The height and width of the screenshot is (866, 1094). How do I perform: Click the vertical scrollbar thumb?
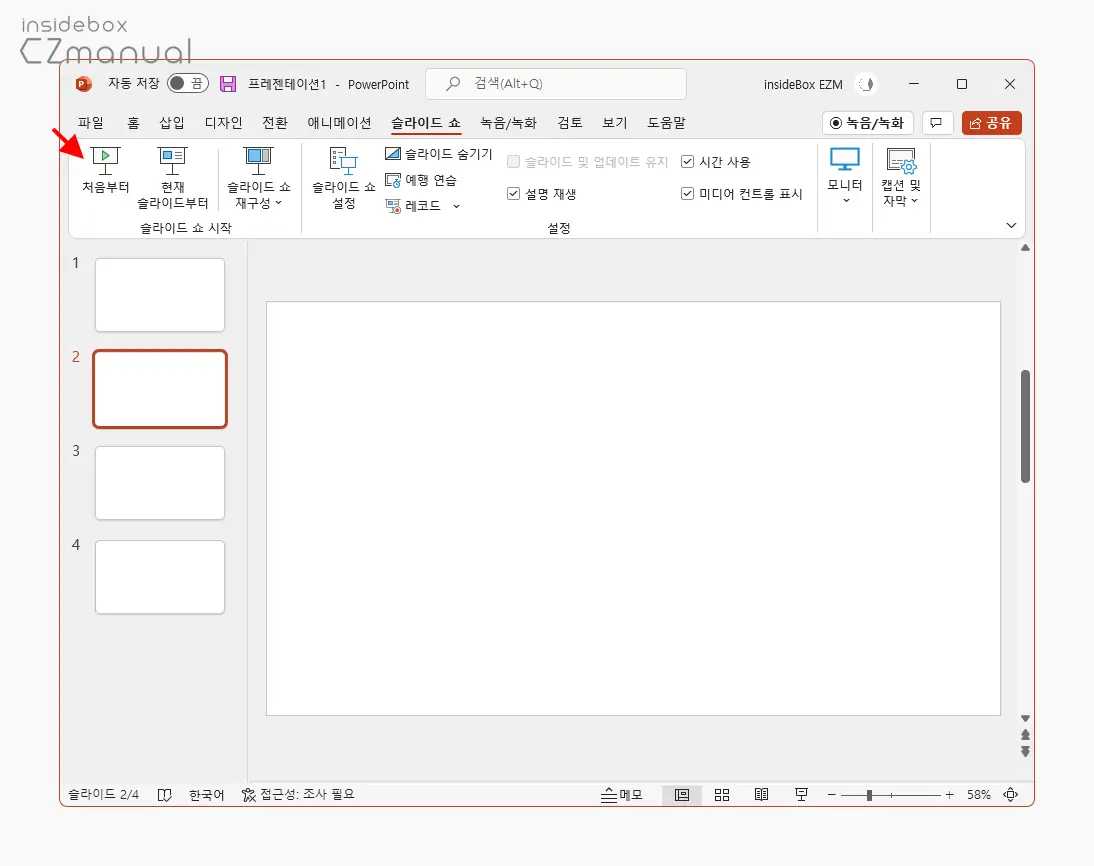click(1025, 426)
